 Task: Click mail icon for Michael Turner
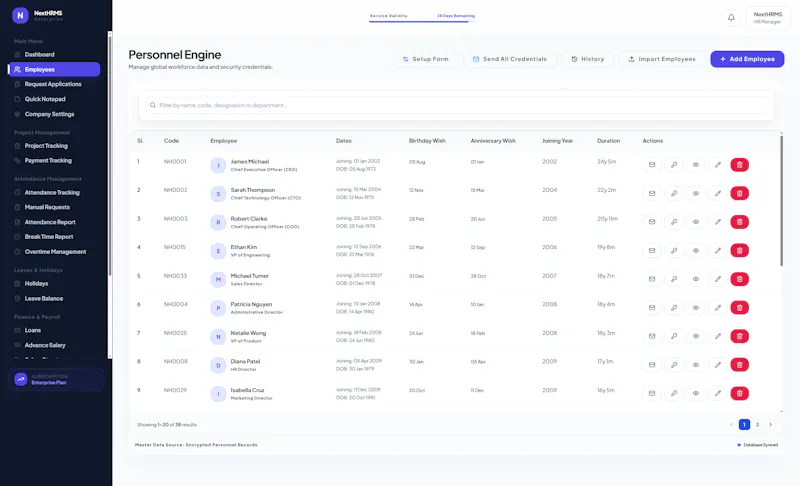tap(652, 279)
